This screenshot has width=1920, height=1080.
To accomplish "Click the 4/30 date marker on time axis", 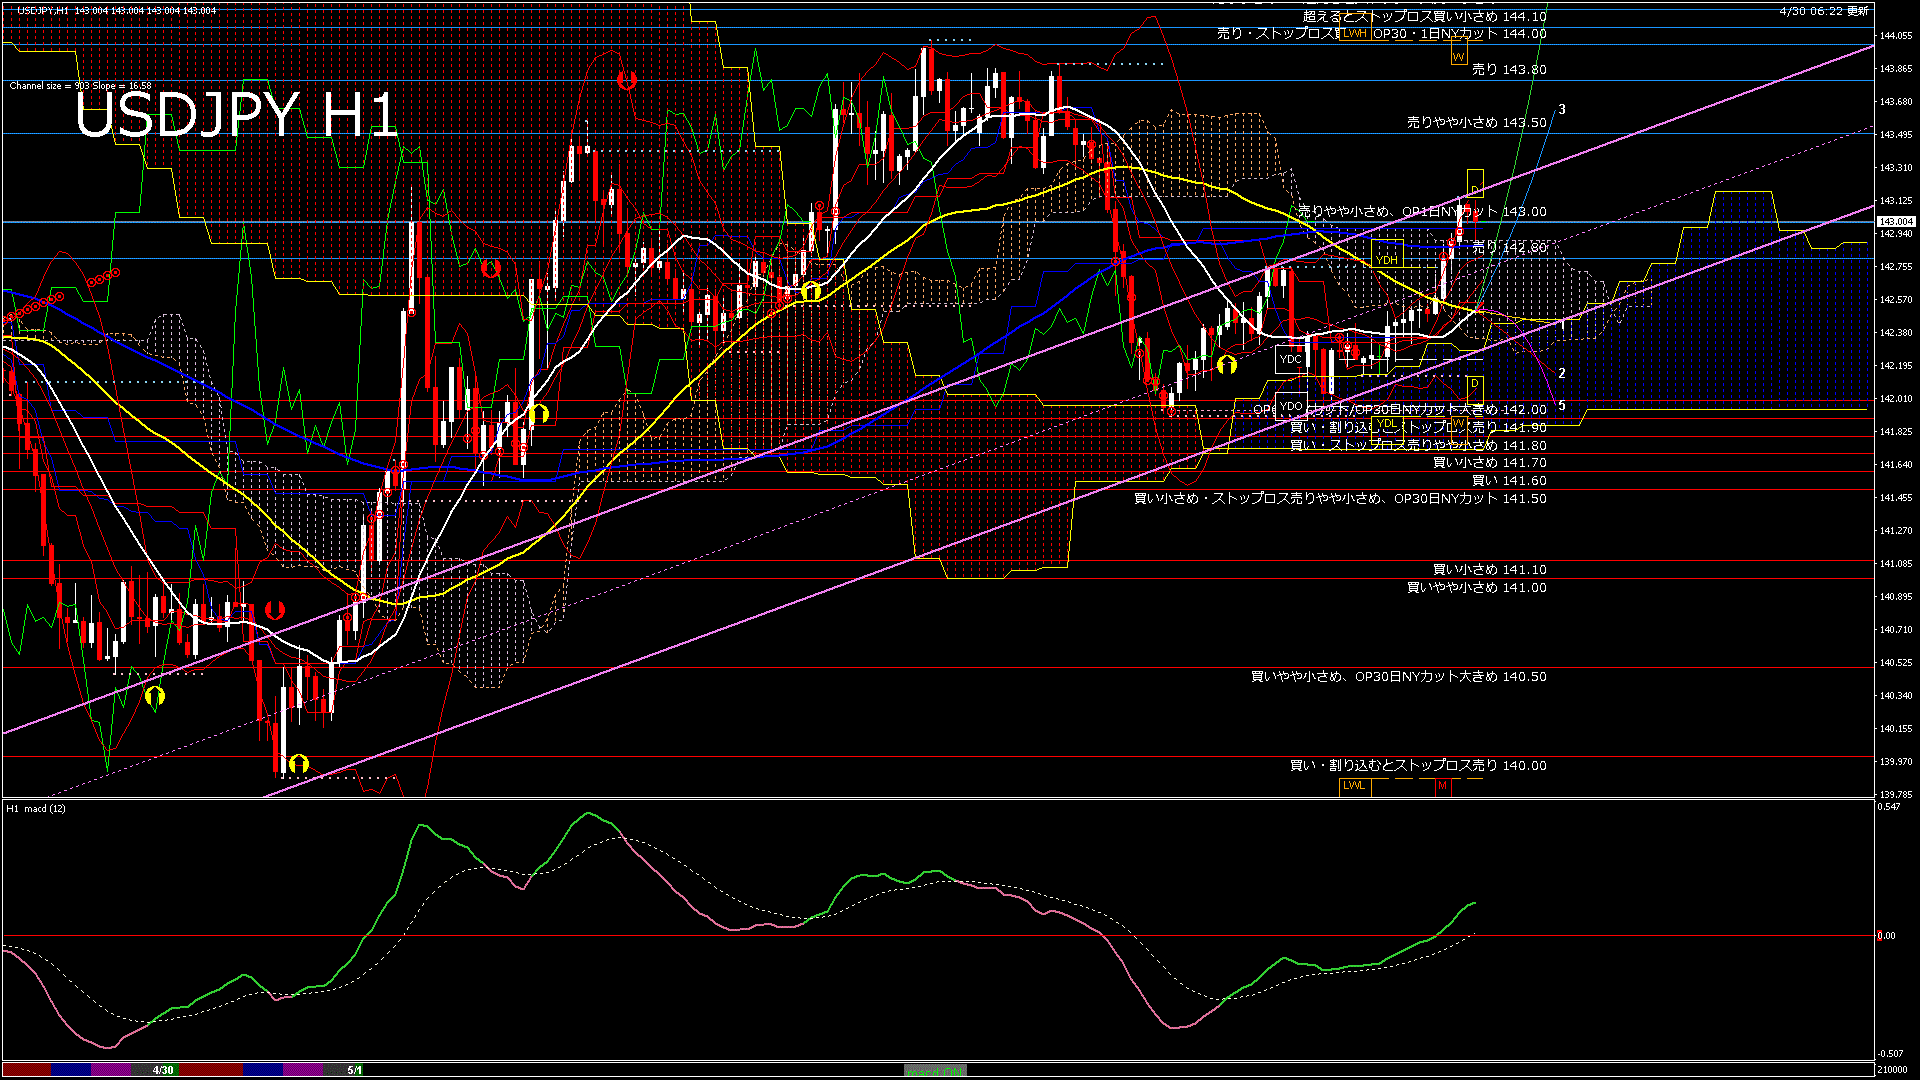I will tap(163, 1070).
